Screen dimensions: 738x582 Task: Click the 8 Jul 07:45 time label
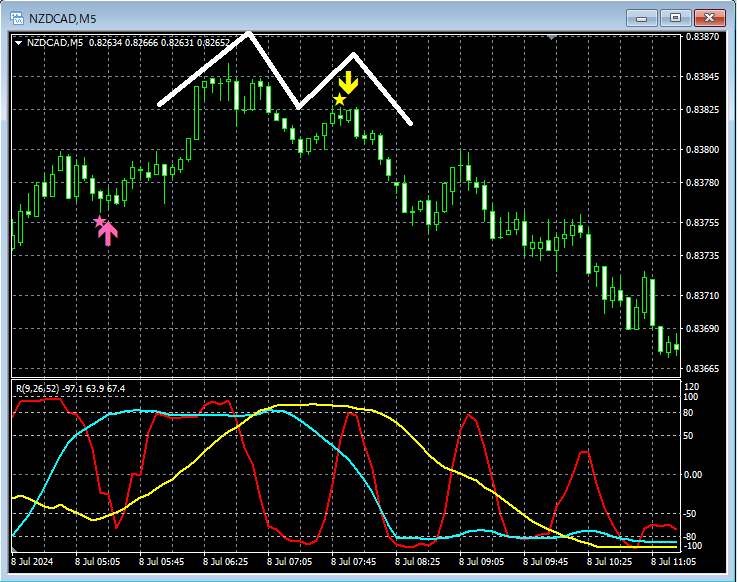point(353,562)
